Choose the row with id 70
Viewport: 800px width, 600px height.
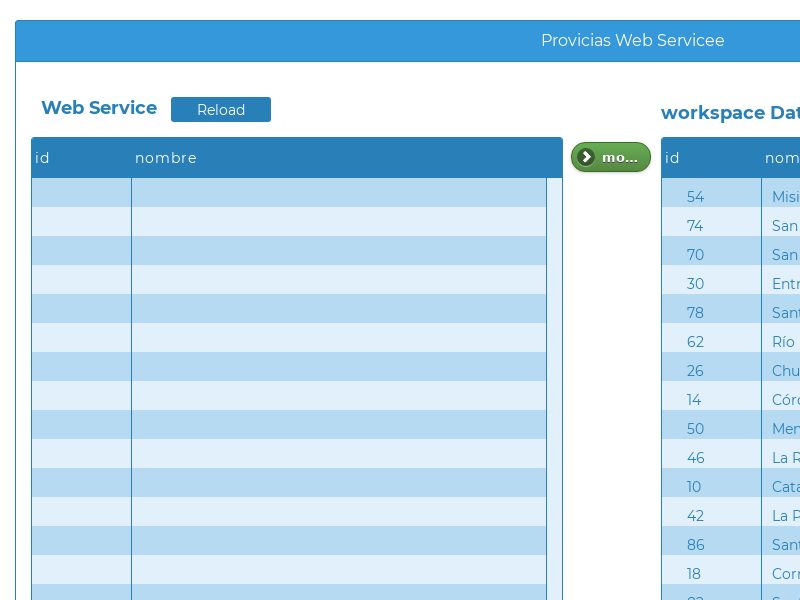click(x=730, y=255)
